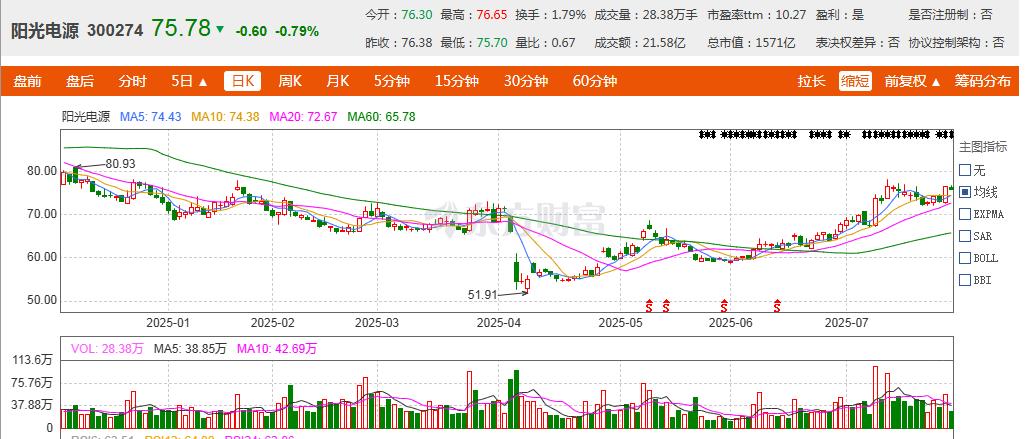Click the 最低 75.70 value
The width and height of the screenshot is (1025, 439).
tap(492, 43)
